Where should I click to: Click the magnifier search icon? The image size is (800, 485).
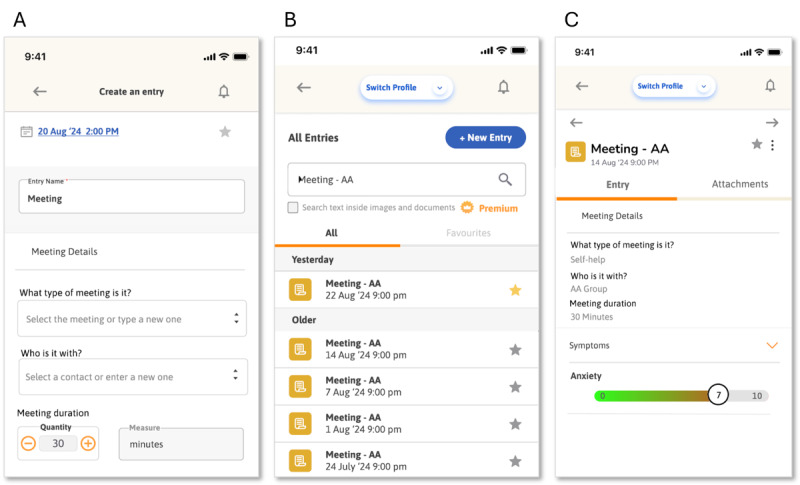coord(505,179)
